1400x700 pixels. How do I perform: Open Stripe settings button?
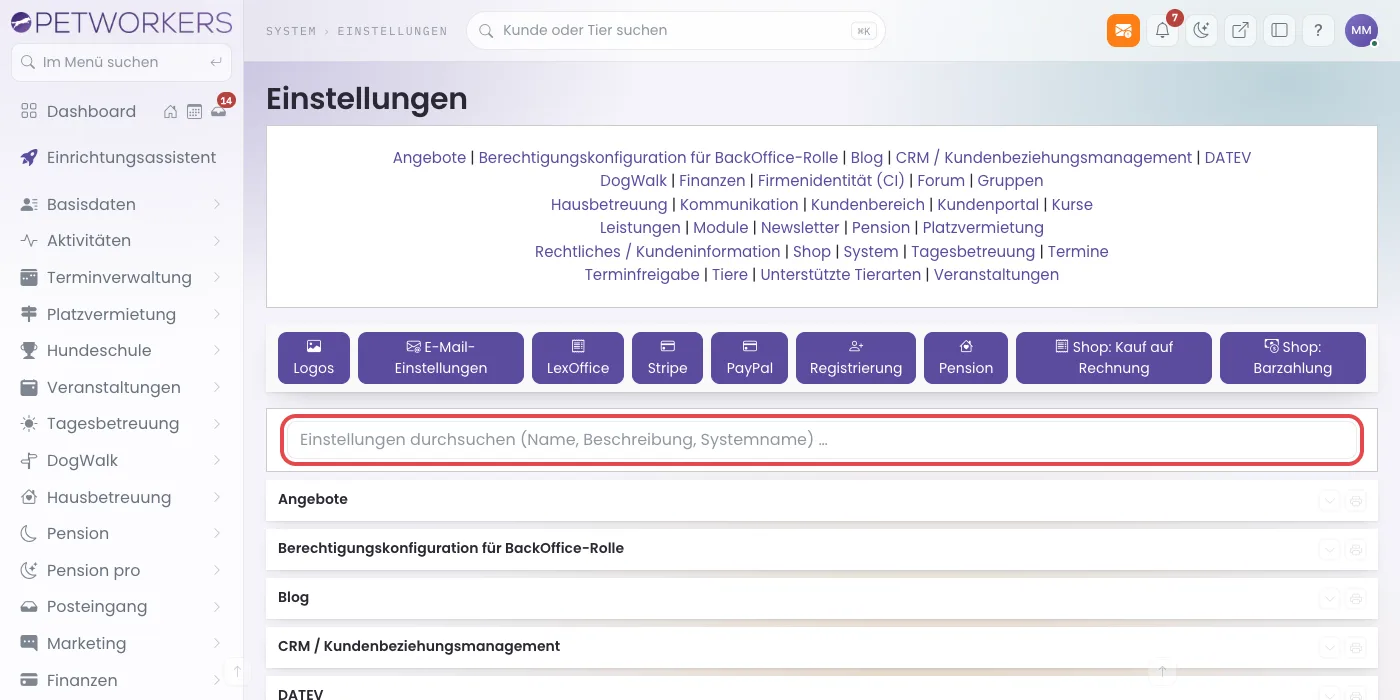coord(667,358)
